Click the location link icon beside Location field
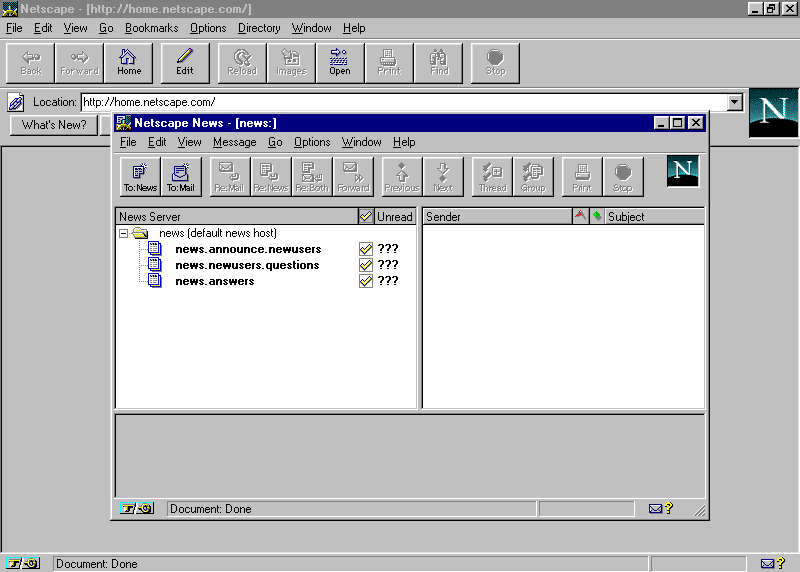 pos(16,102)
